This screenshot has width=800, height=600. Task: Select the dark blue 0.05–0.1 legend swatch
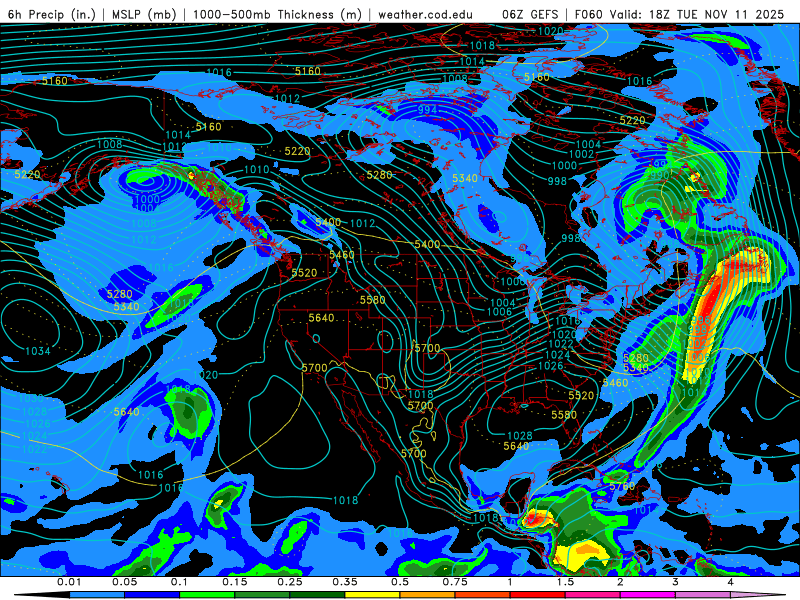coord(152,595)
